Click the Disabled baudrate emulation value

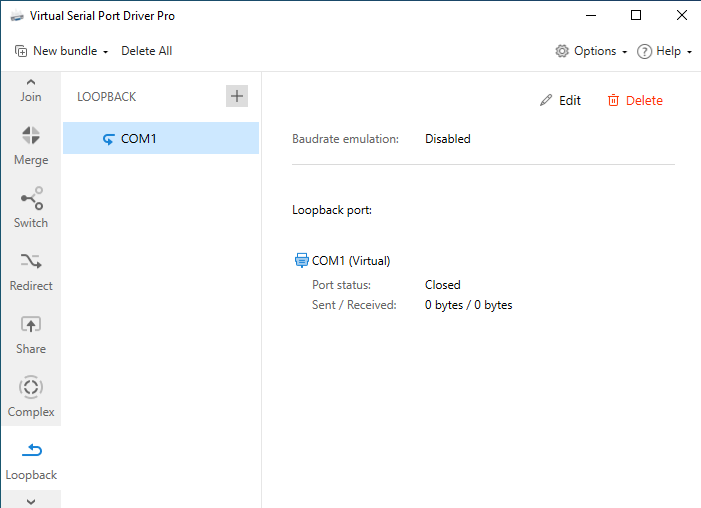(448, 139)
